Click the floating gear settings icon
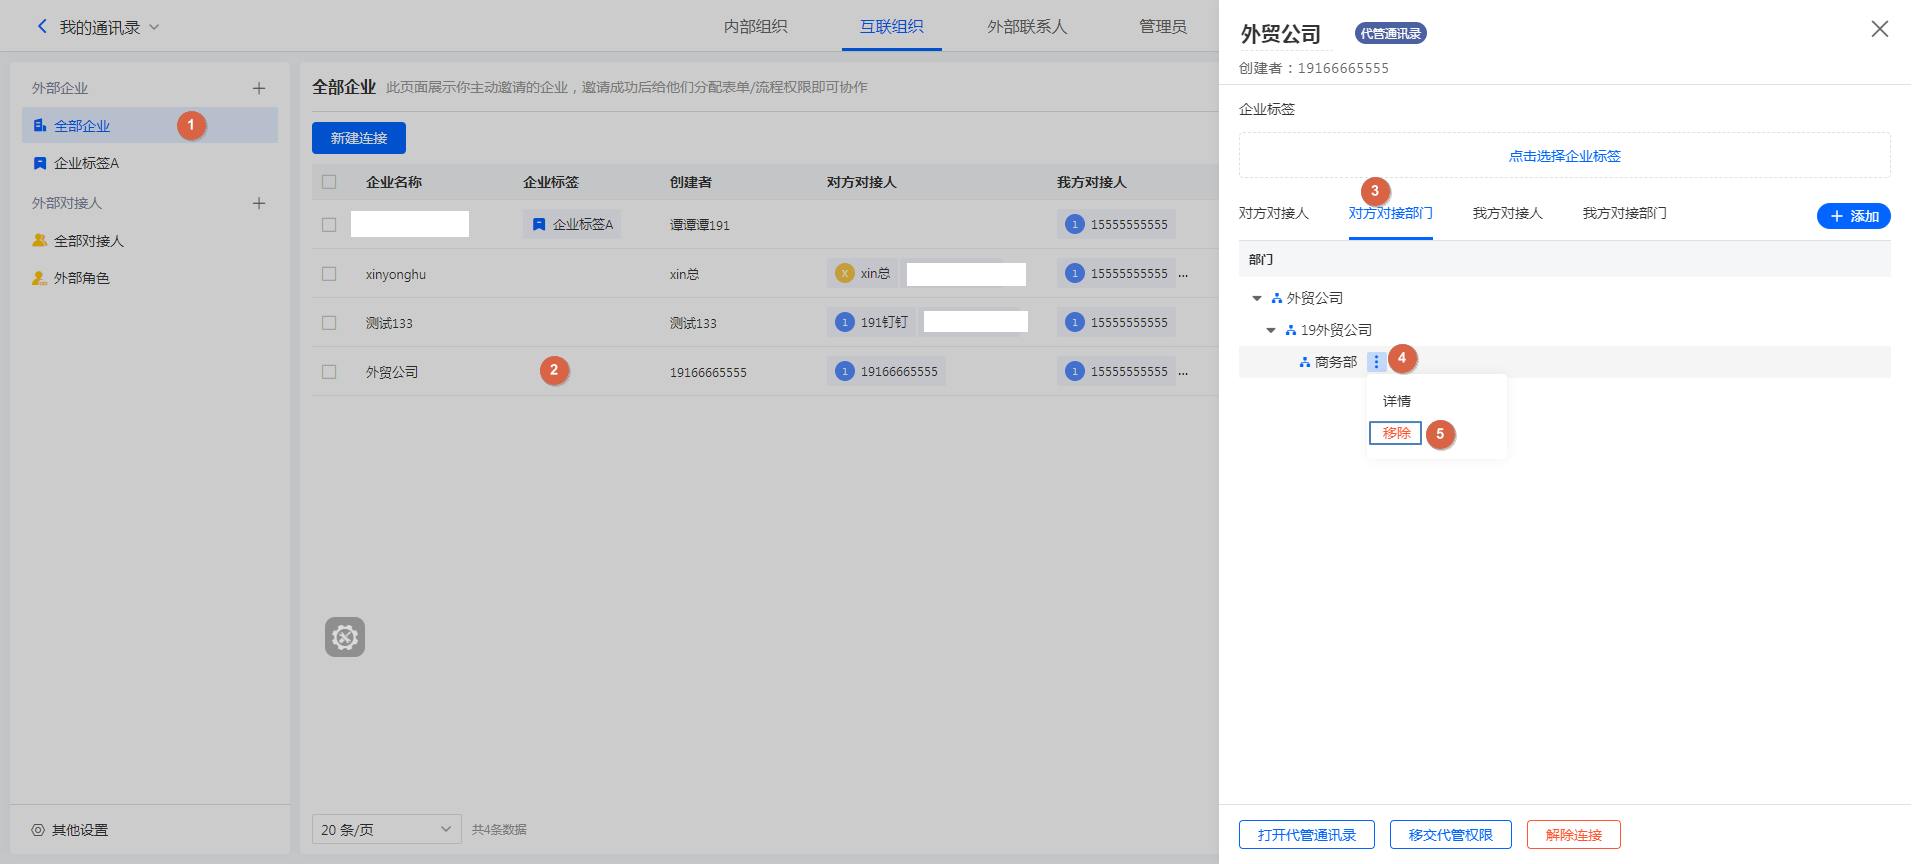Screen dimensions: 1919x864 (345, 637)
